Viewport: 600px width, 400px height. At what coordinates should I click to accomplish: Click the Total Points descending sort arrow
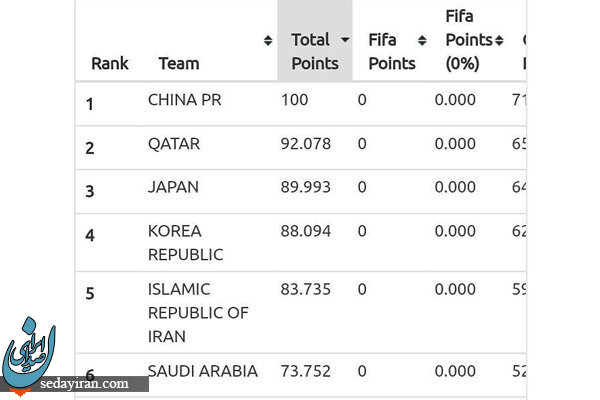point(345,39)
